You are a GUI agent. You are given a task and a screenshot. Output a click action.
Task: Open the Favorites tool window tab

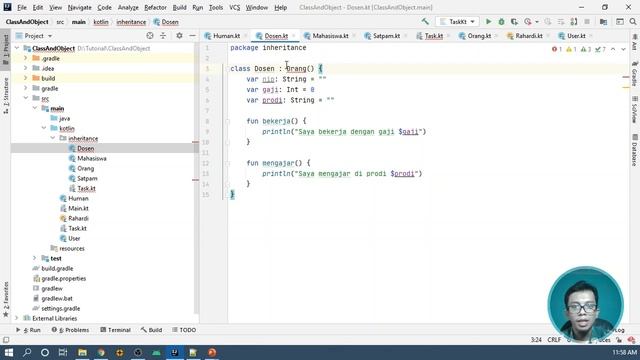tap(6, 299)
